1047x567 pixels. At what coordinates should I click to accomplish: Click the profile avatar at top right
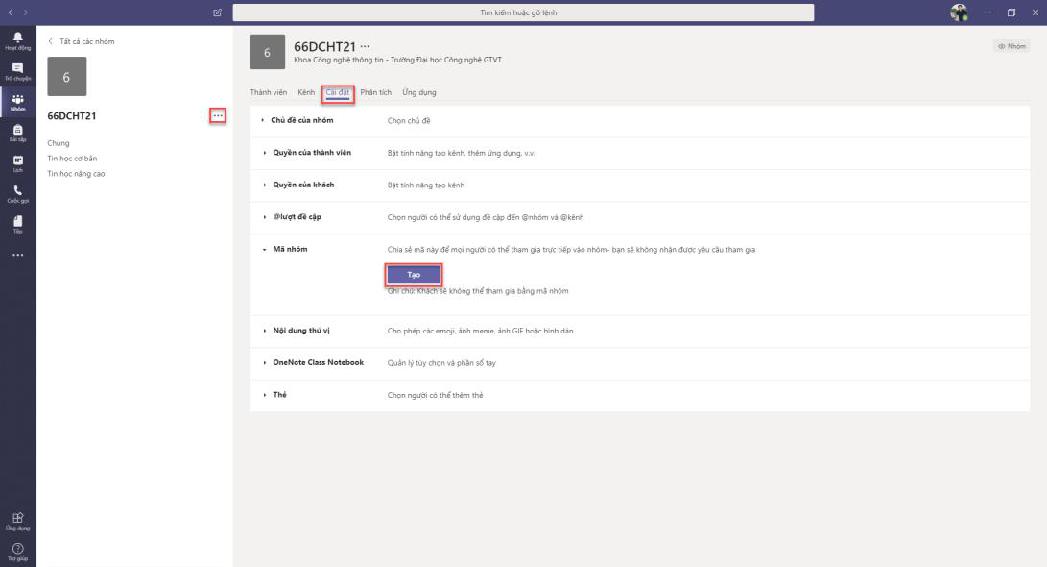(959, 12)
